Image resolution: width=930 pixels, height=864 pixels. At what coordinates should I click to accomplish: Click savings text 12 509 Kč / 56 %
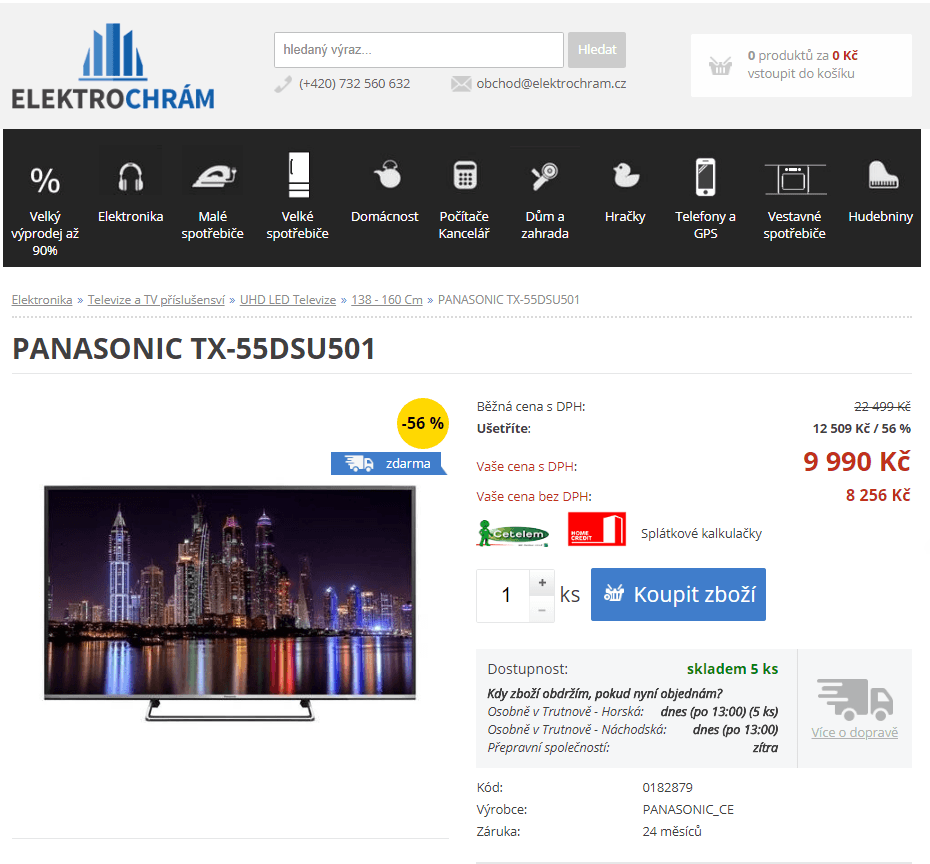(x=861, y=428)
